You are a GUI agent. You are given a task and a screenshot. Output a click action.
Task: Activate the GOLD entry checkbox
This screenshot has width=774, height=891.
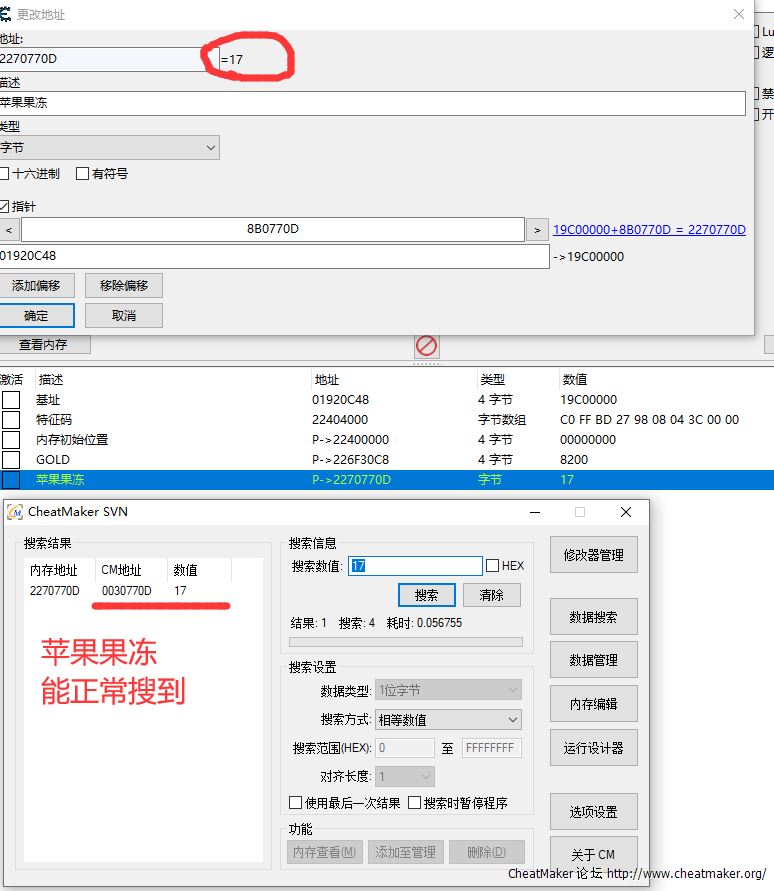pyautogui.click(x=11, y=460)
